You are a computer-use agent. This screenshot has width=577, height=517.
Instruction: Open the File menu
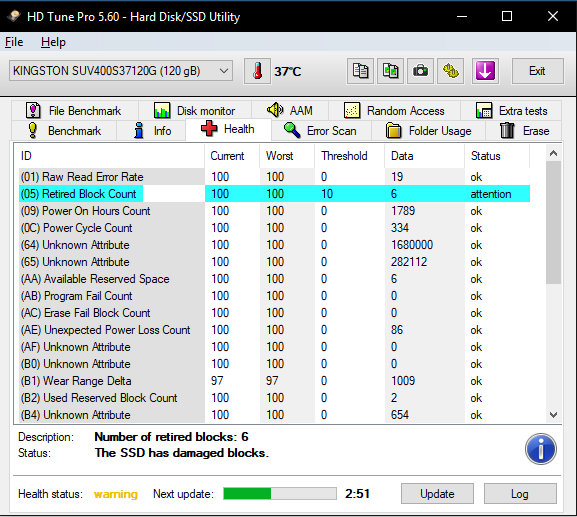[x=14, y=42]
